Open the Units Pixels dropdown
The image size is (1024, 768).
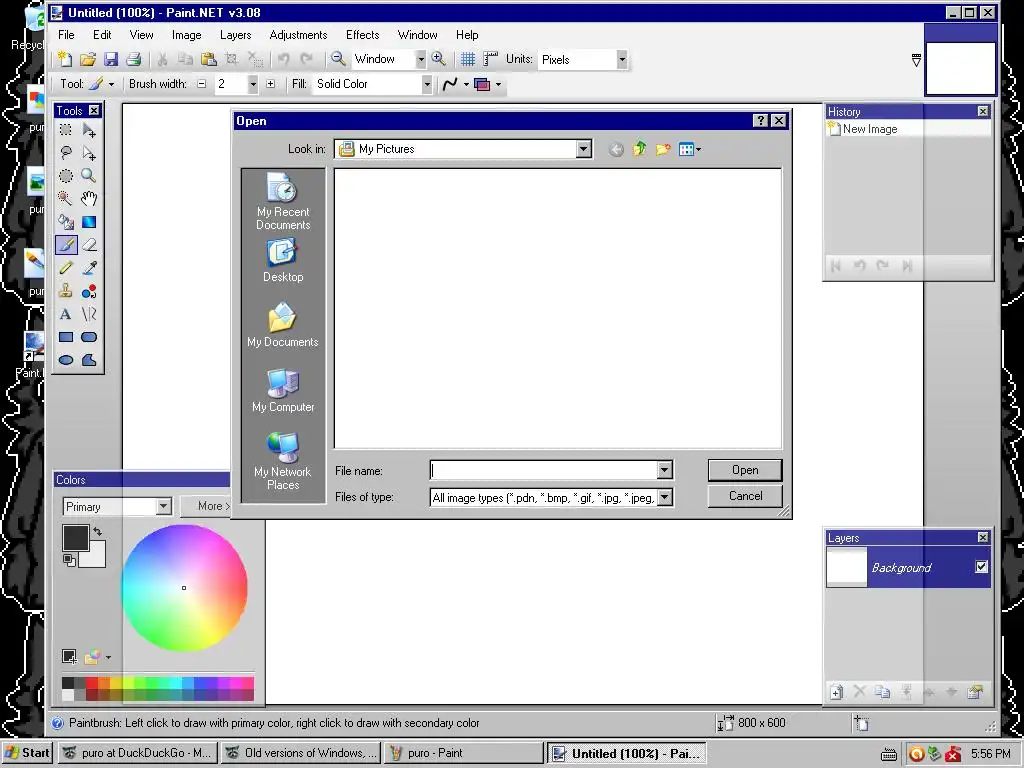click(622, 59)
